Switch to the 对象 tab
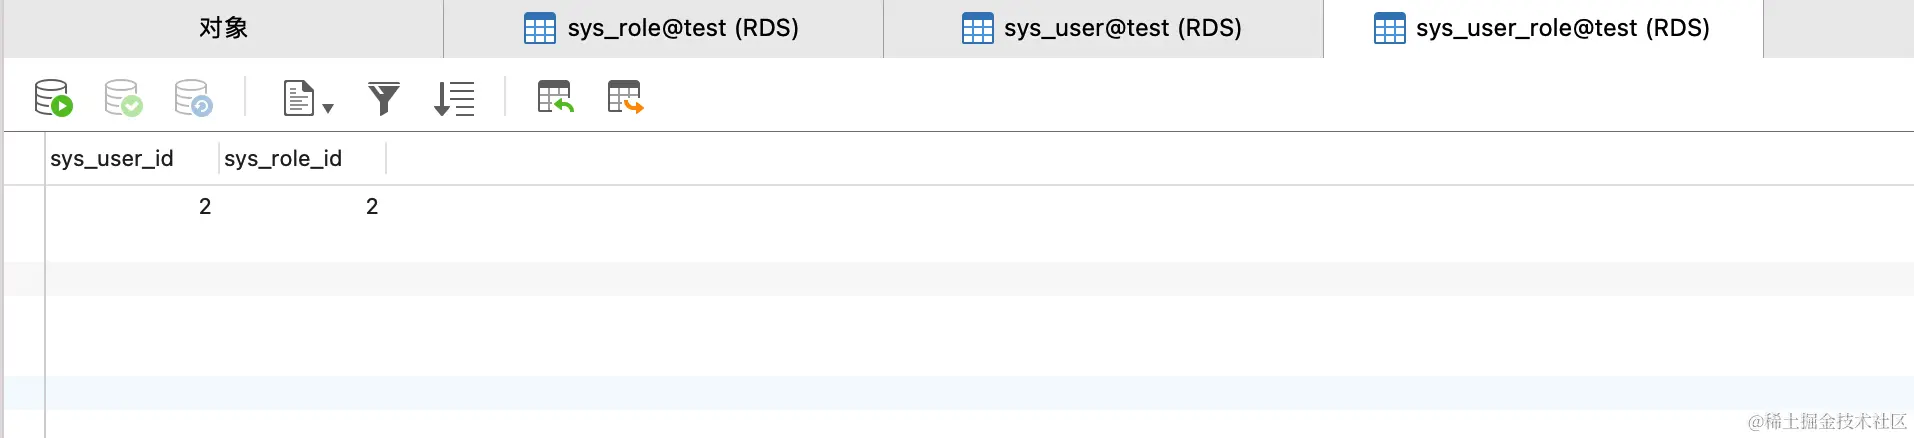This screenshot has width=1914, height=438. pos(223,28)
